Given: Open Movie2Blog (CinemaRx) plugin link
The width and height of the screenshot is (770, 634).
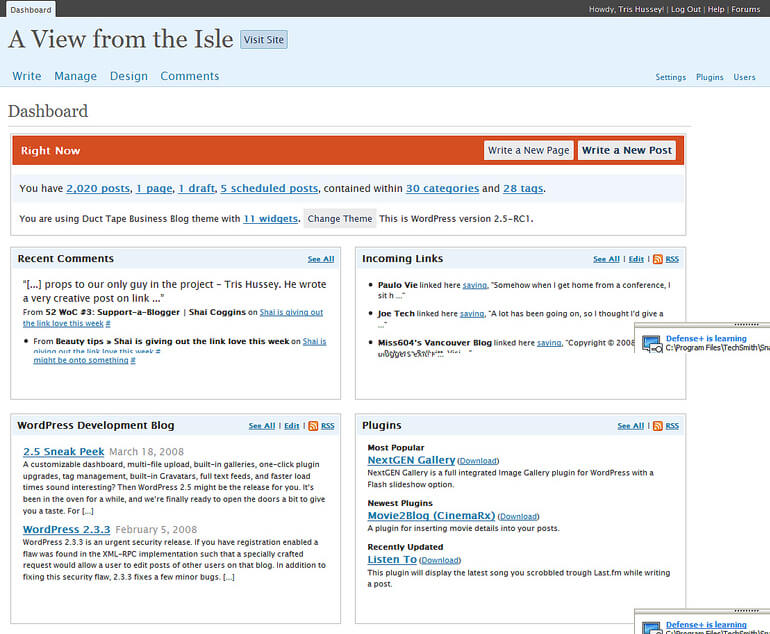Looking at the screenshot, I should pos(431,516).
